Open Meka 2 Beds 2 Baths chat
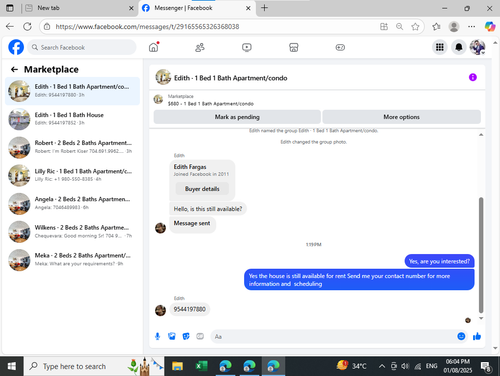 pyautogui.click(x=73, y=260)
